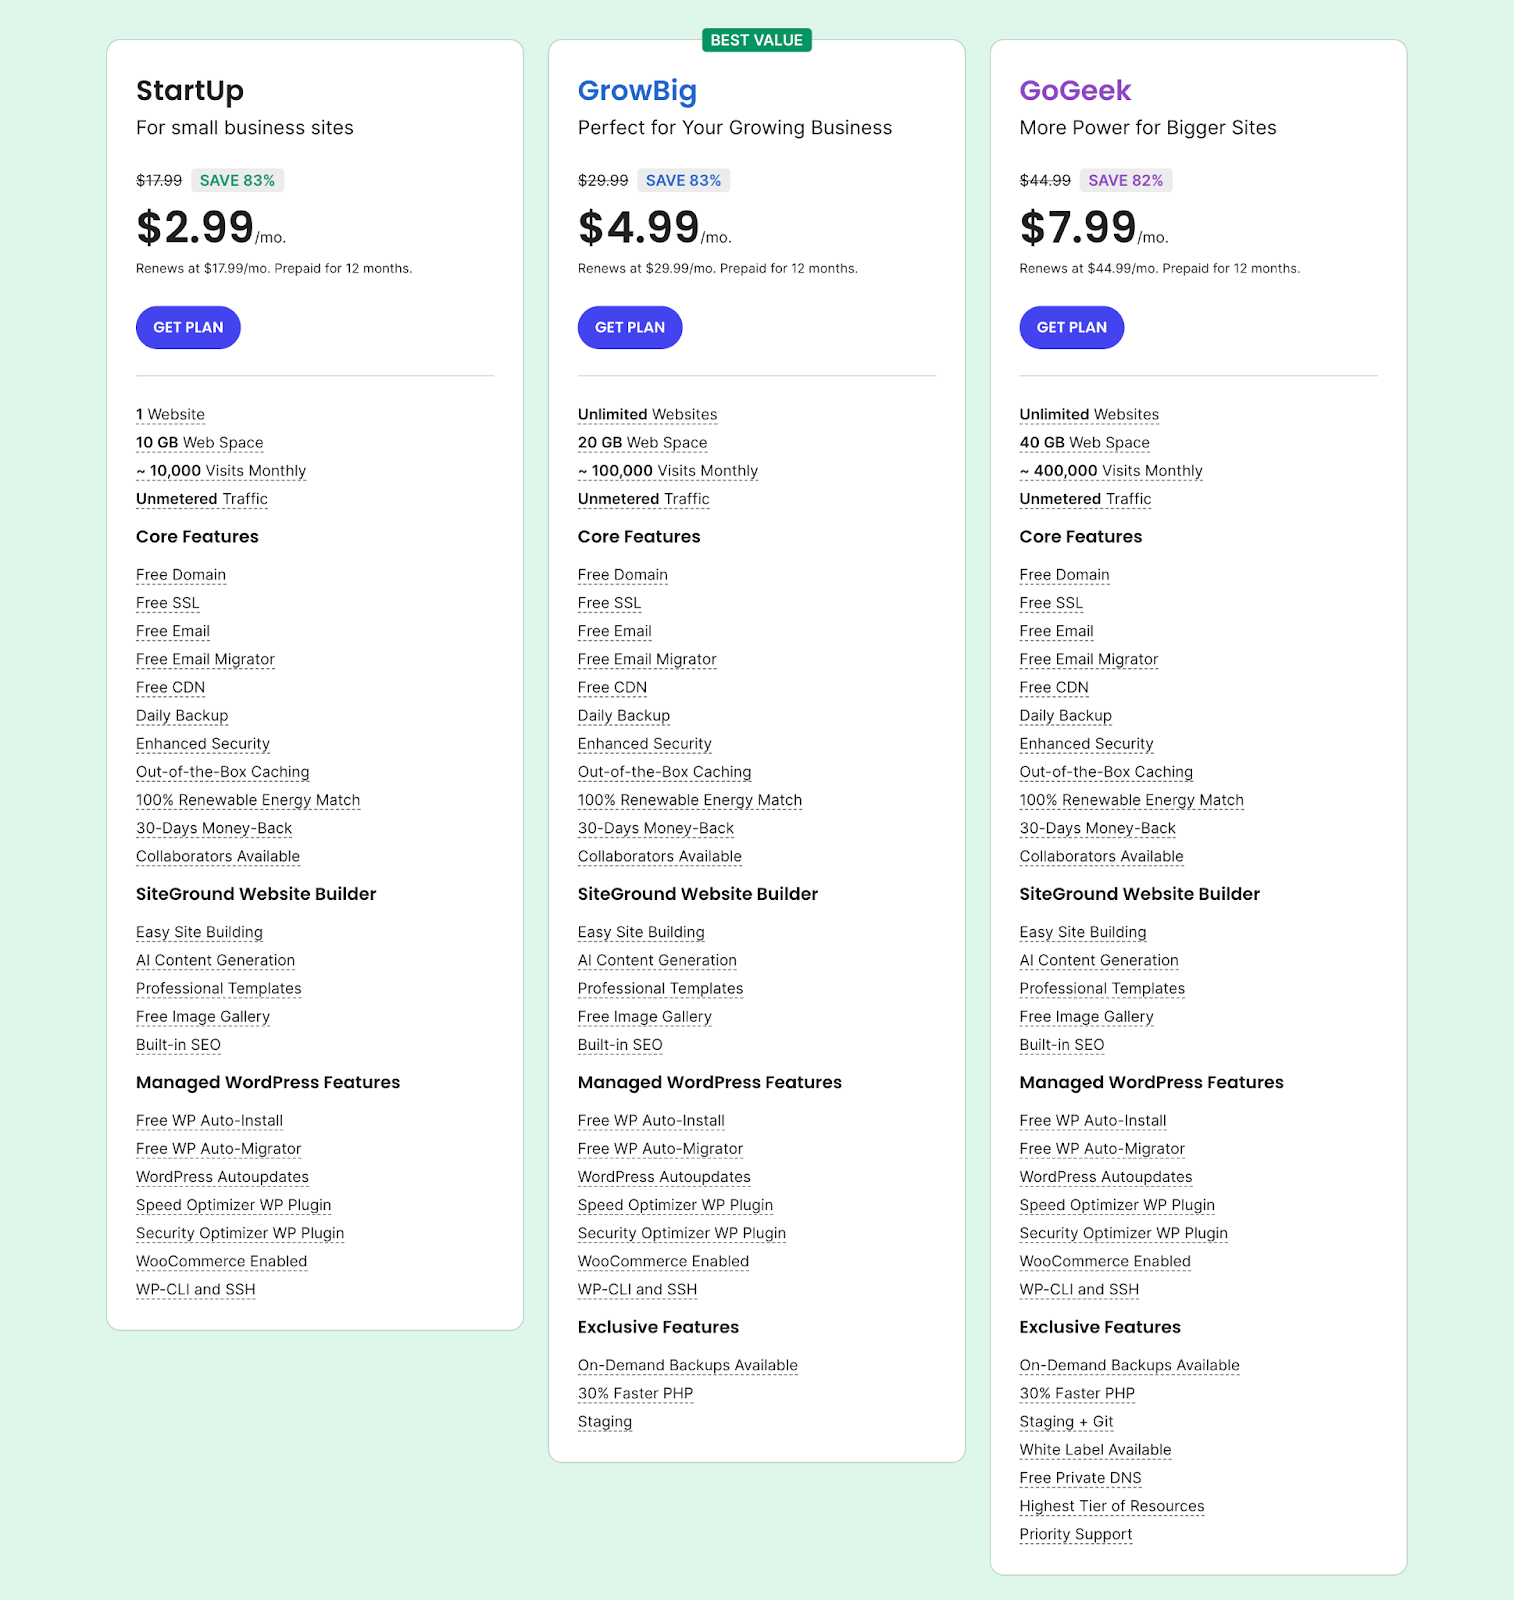Click "100% Renewable Energy Match" in GoGeek
The image size is (1514, 1600).
pyautogui.click(x=1131, y=800)
